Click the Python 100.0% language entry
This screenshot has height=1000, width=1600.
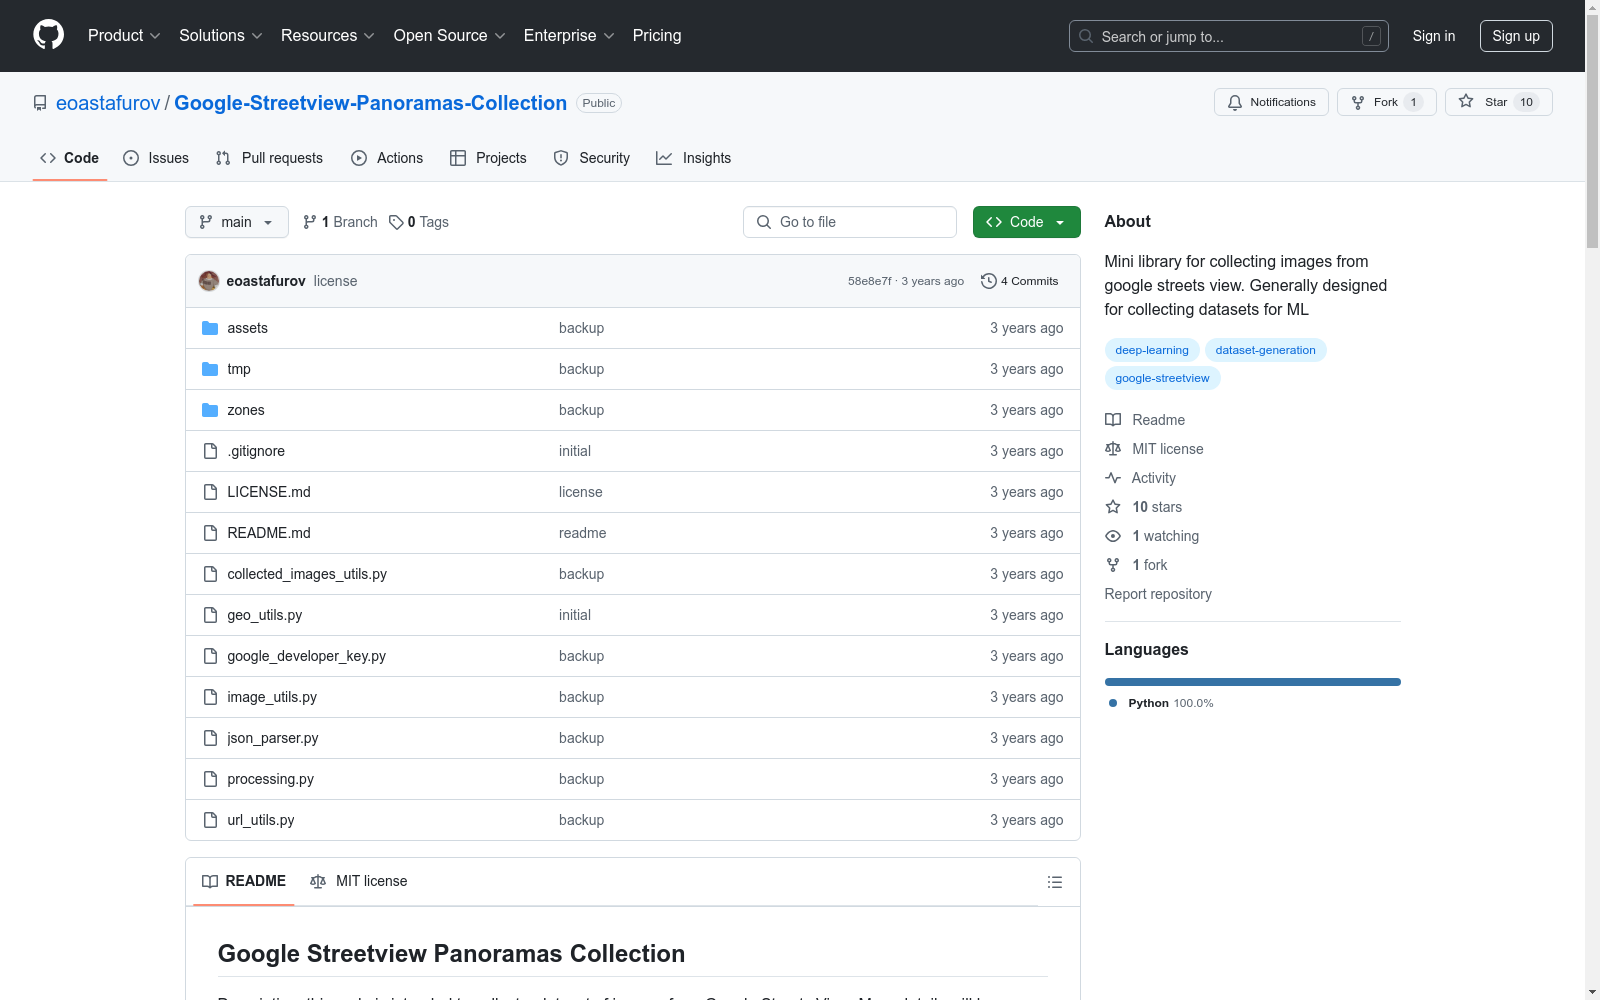tap(1161, 703)
